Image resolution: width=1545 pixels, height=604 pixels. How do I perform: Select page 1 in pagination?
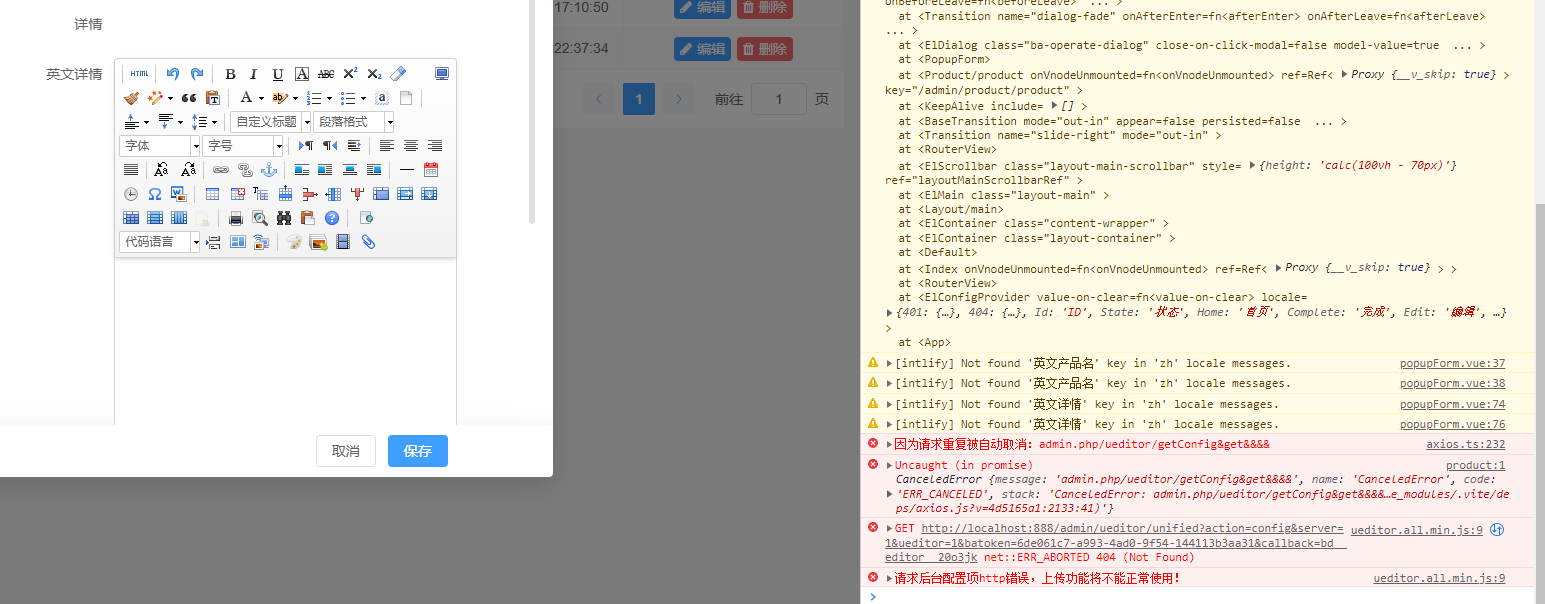tap(639, 99)
